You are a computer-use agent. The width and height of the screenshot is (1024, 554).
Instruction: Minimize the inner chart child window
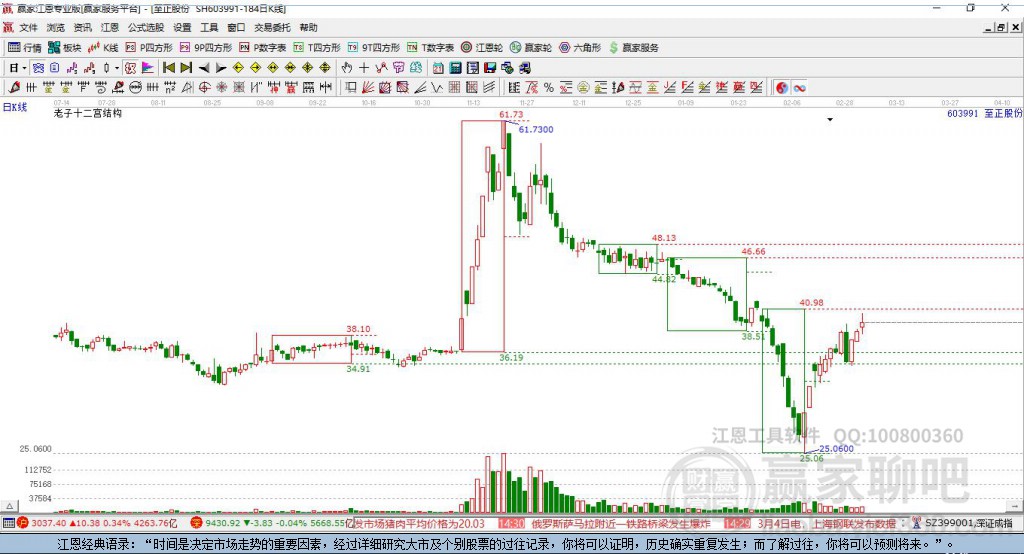tap(989, 27)
